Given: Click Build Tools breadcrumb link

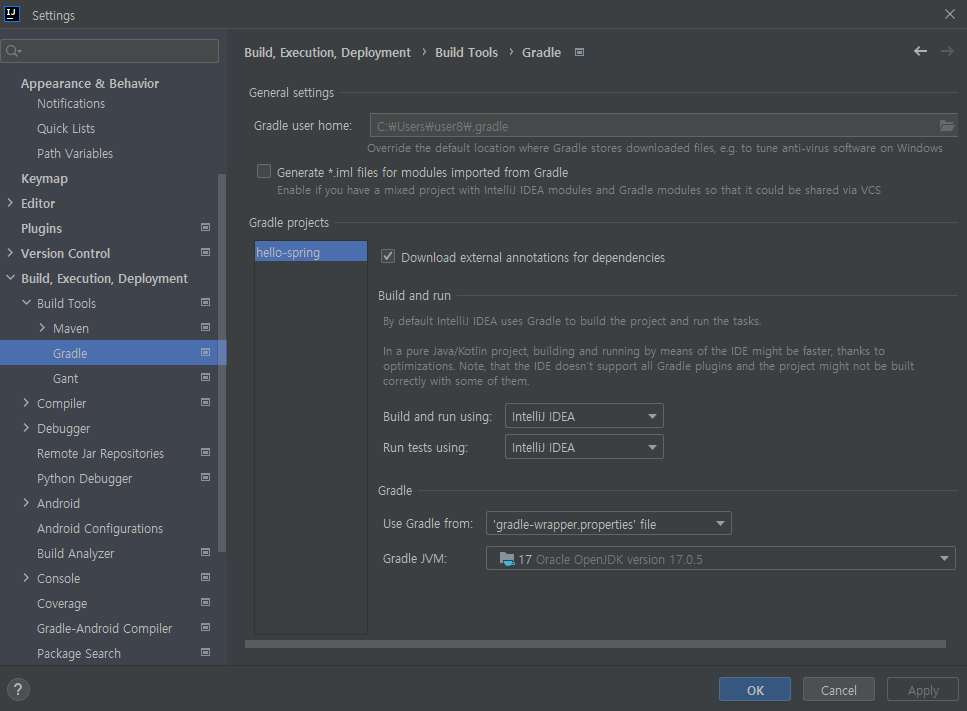Looking at the screenshot, I should coord(466,52).
